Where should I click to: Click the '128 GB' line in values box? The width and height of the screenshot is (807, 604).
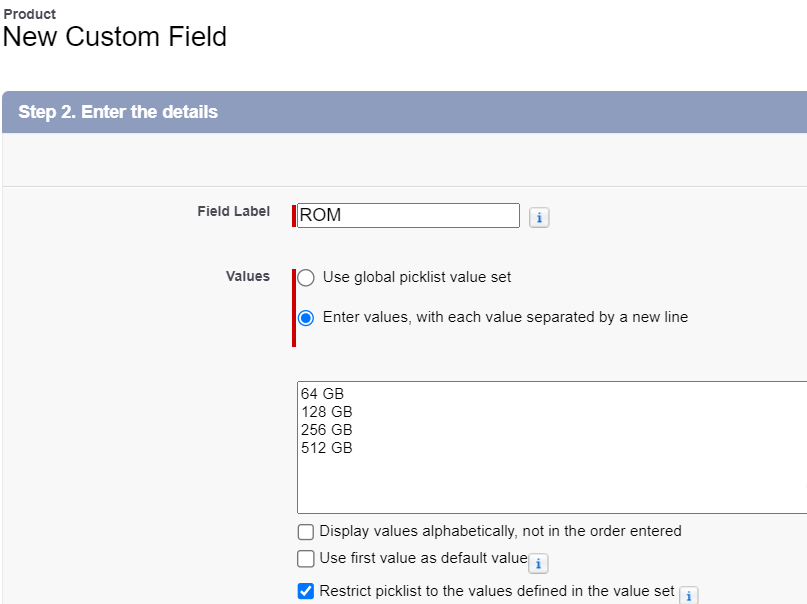click(326, 412)
